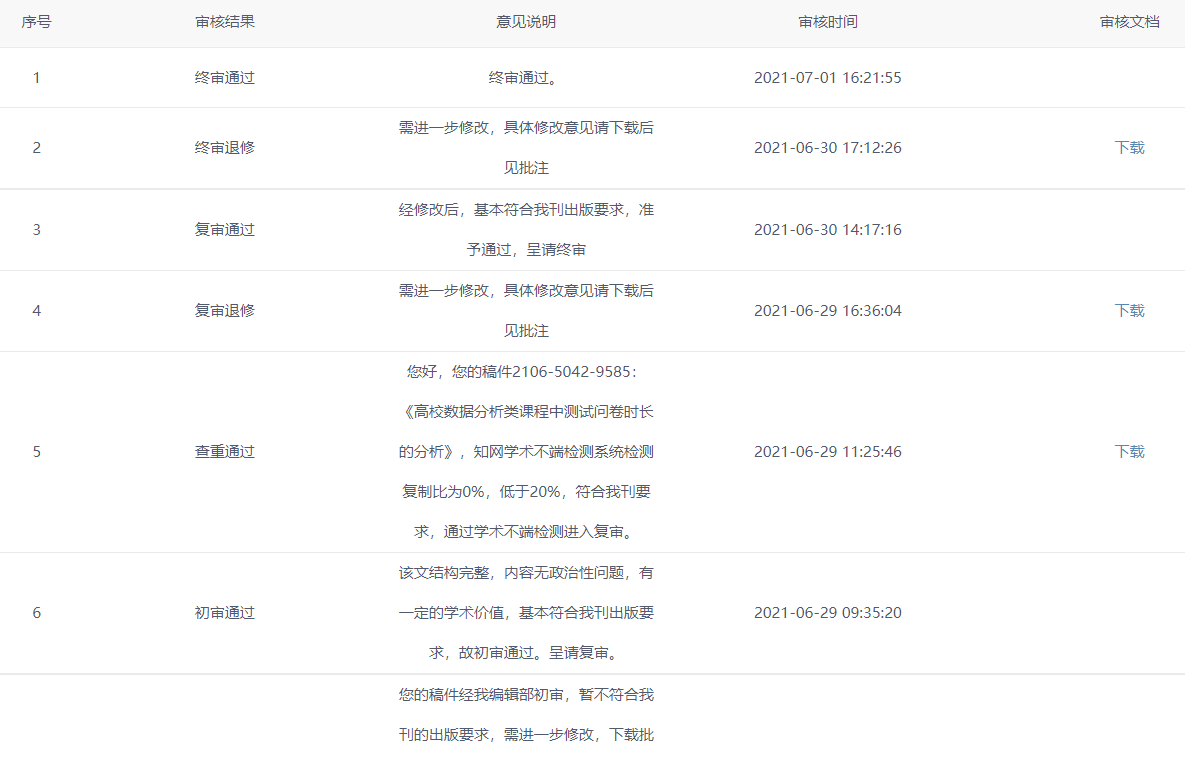The image size is (1185, 757).
Task: Select the 终审退修 result cell
Action: tap(225, 148)
